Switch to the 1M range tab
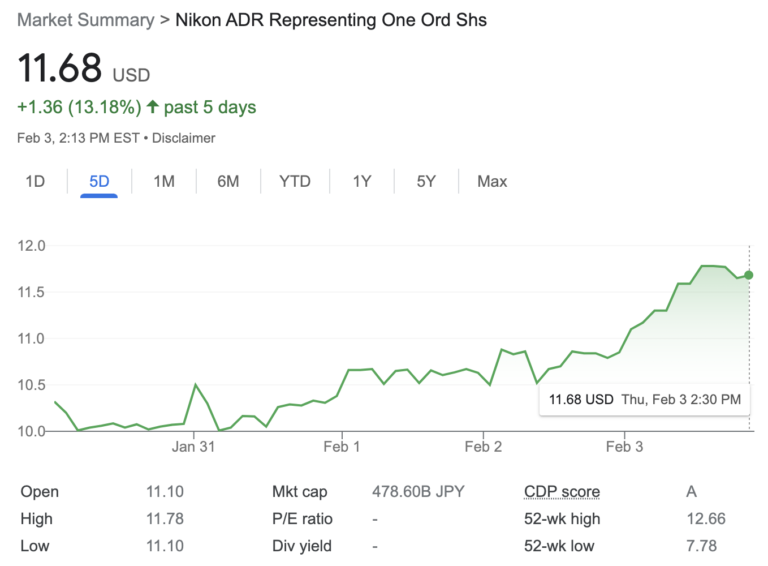 coord(164,182)
